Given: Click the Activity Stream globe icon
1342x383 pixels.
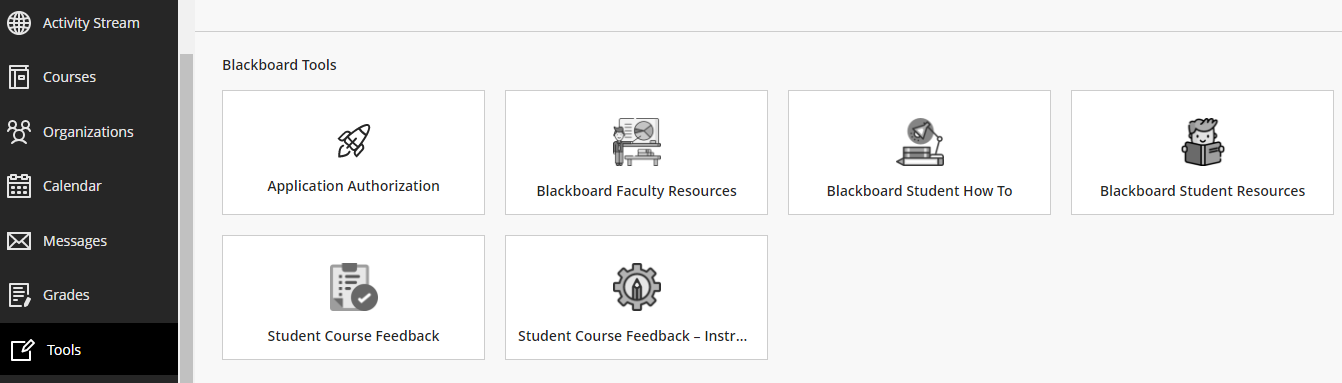Looking at the screenshot, I should pos(19,22).
